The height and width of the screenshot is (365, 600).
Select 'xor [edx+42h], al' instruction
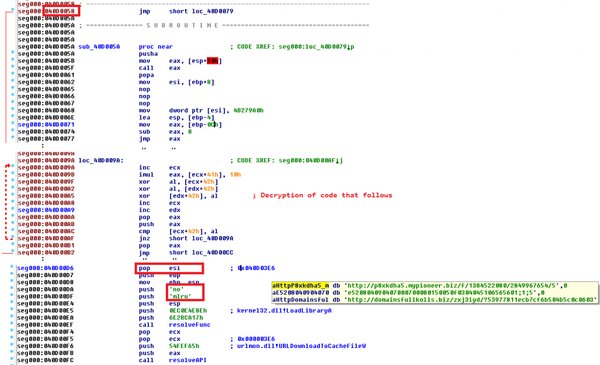click(179, 196)
